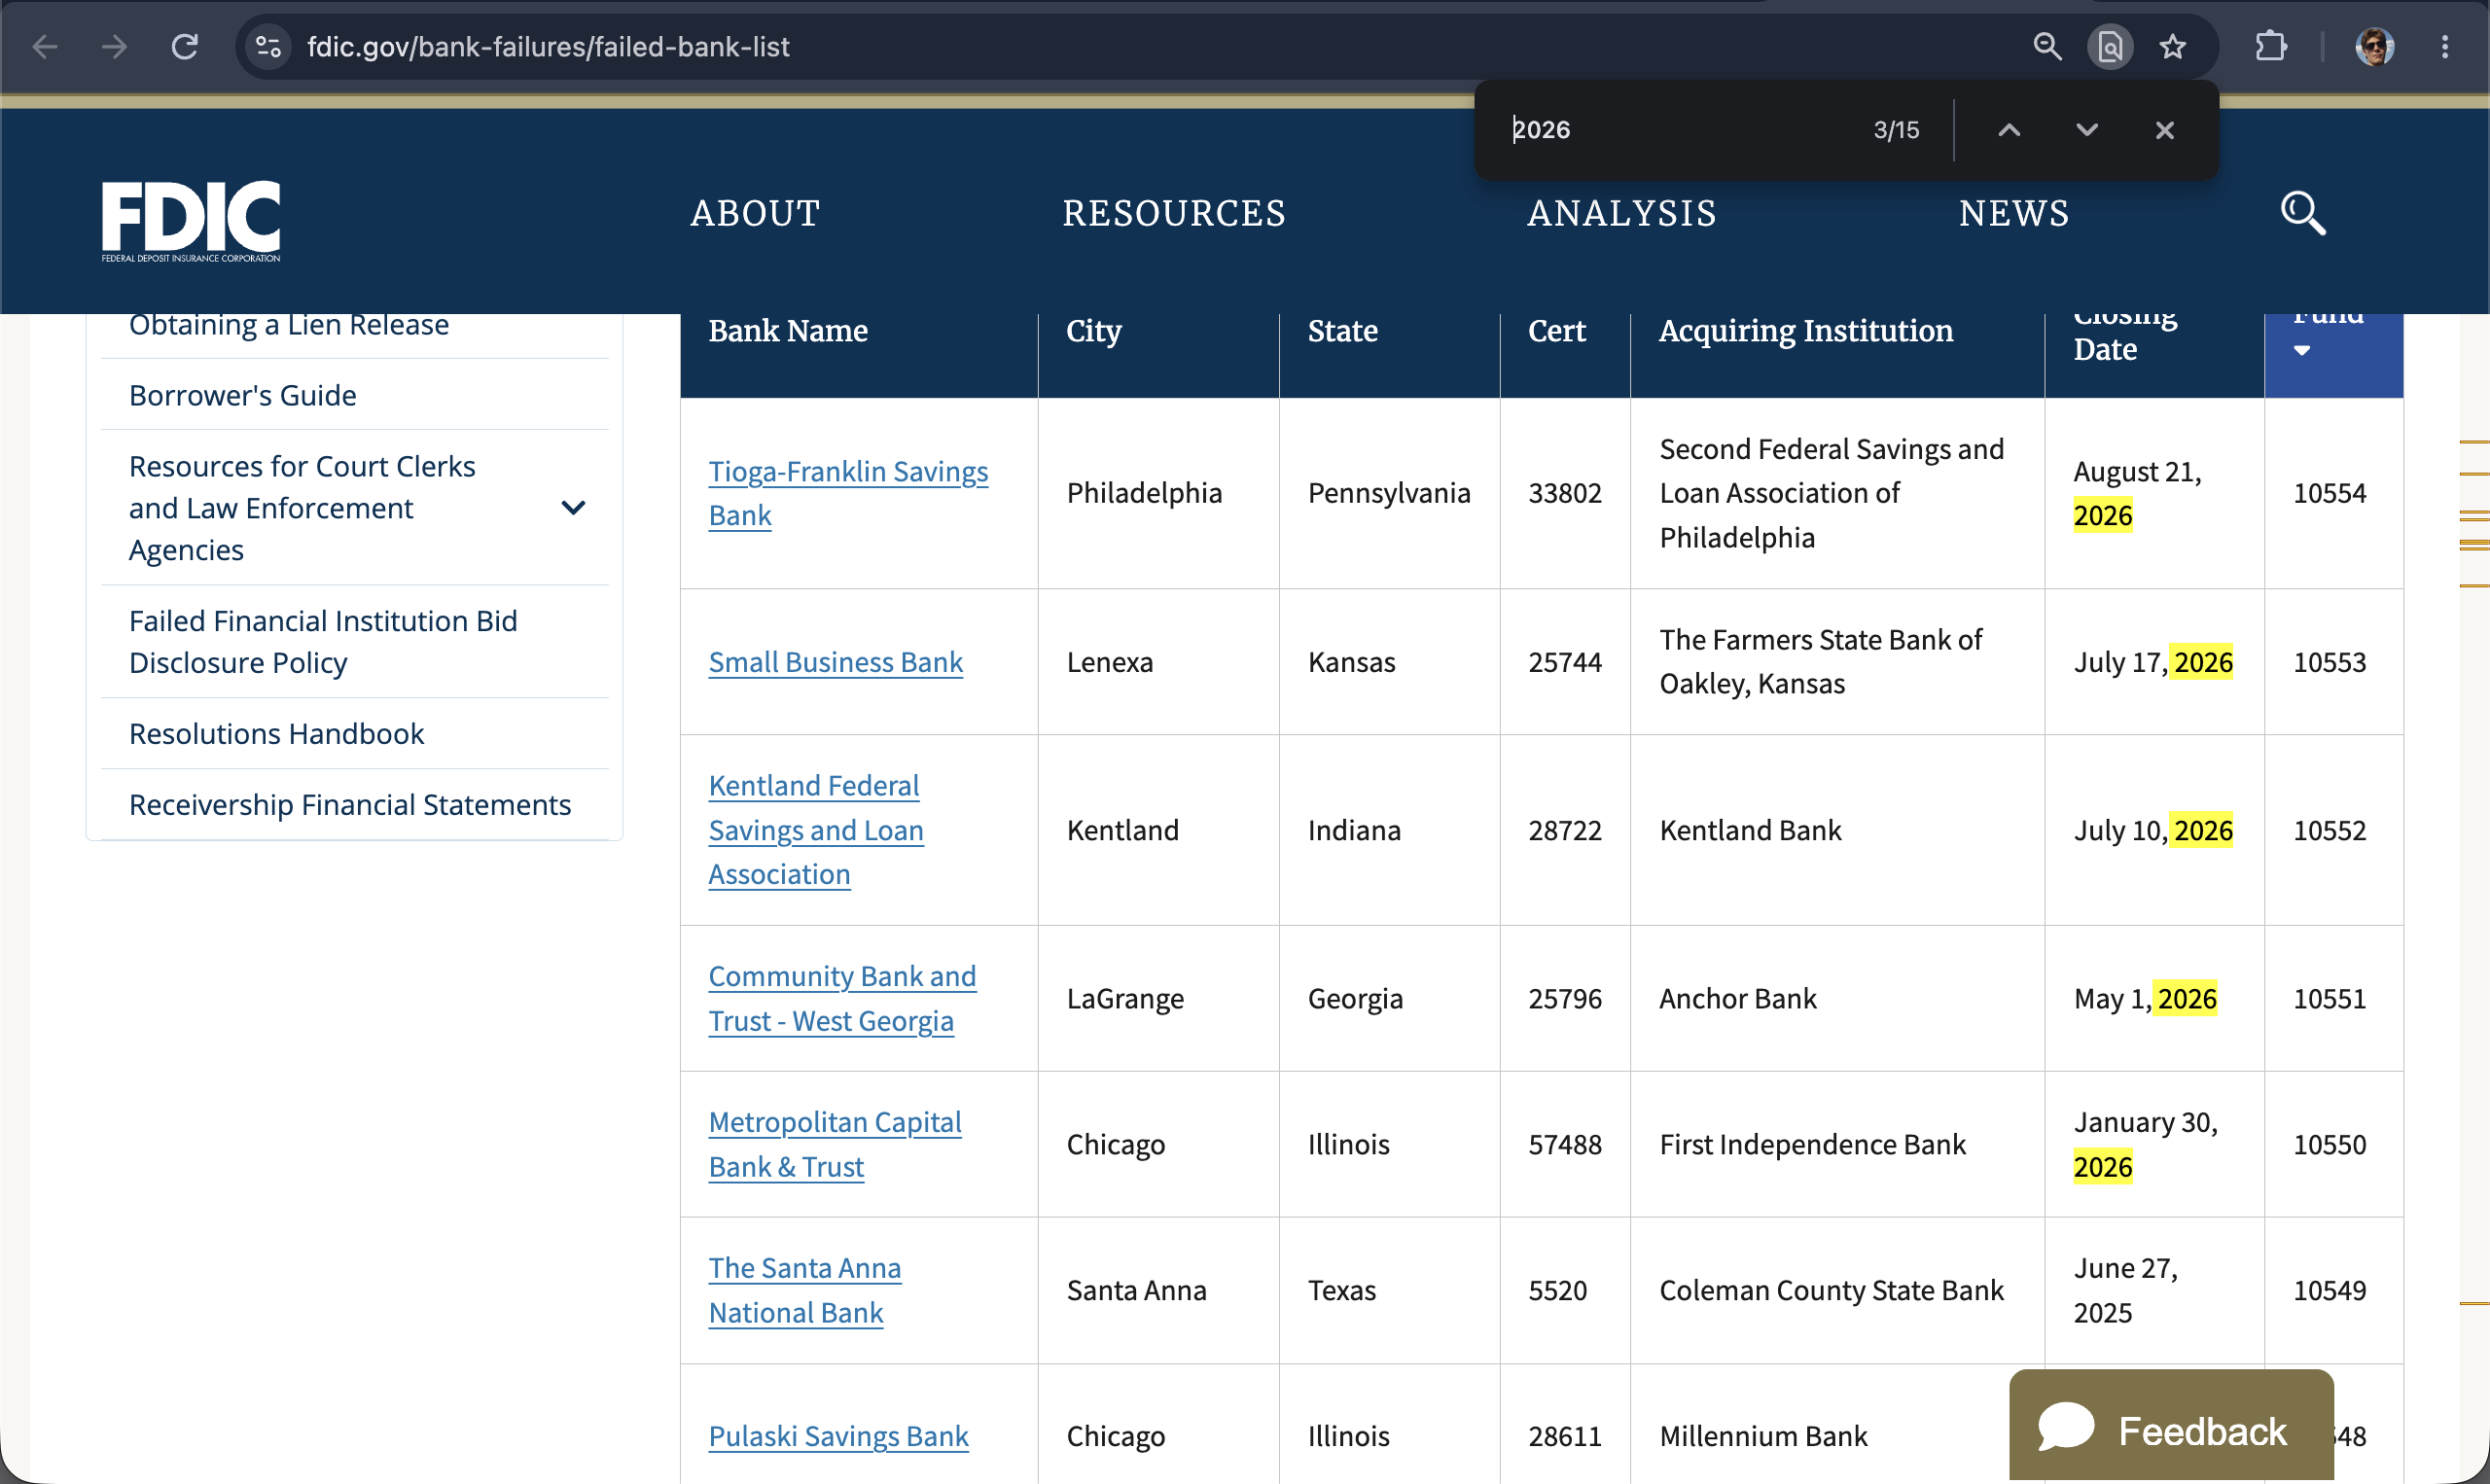Open Small Business Bank link
Screen dimensions: 2490x1484
(x=836, y=662)
